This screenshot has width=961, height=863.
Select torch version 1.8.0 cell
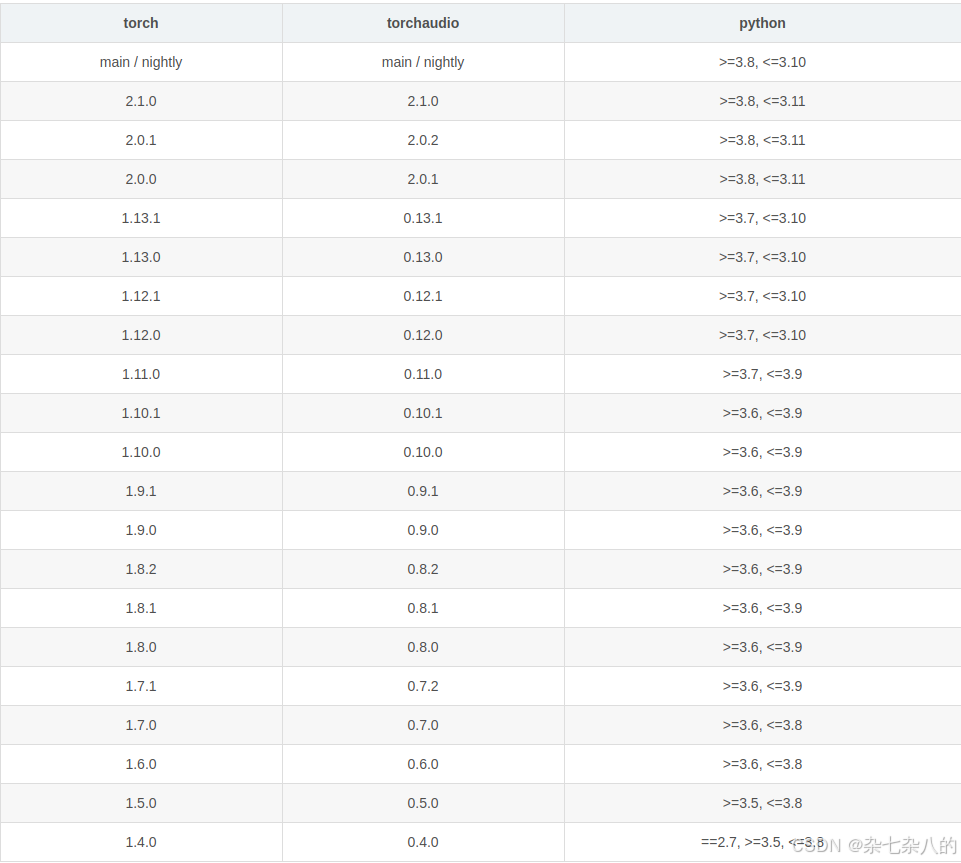coord(141,648)
